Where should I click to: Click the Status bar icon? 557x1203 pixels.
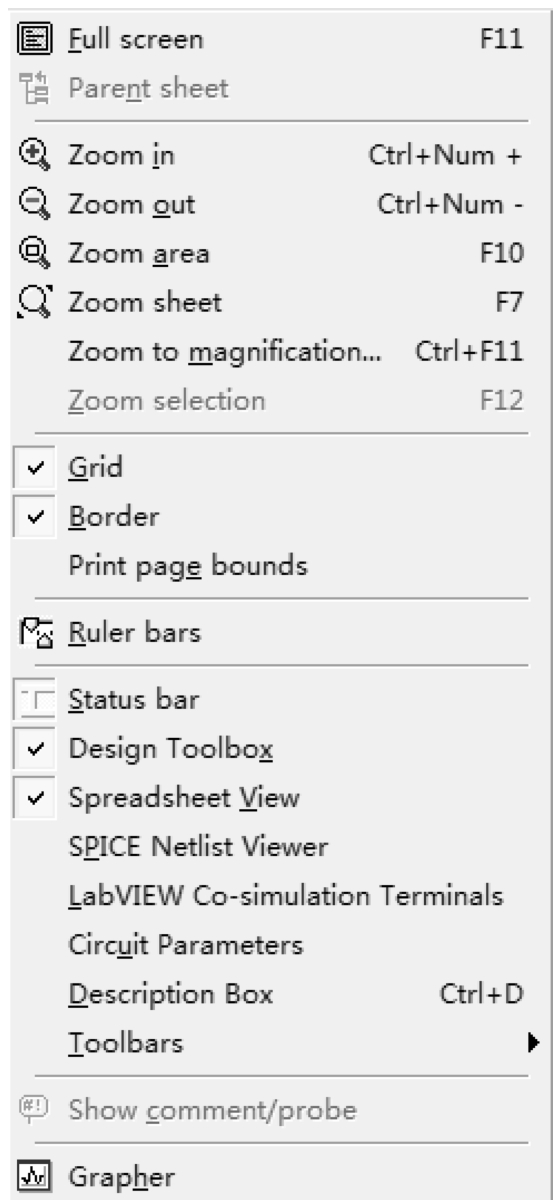(31, 700)
